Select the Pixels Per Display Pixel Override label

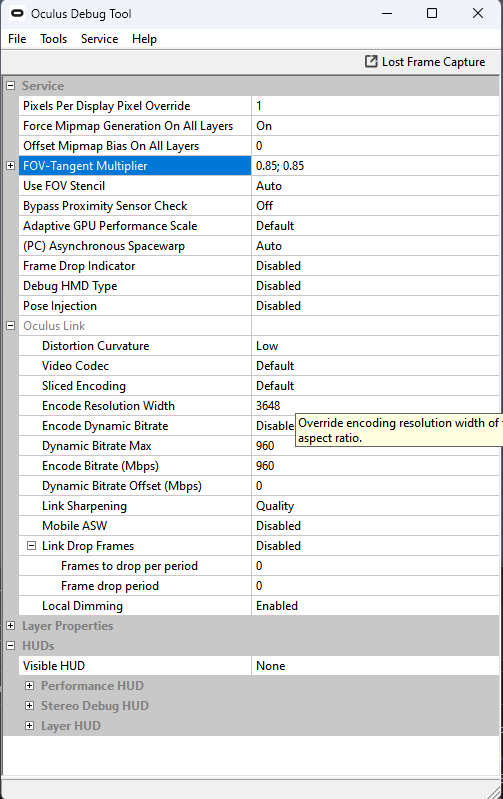click(107, 106)
